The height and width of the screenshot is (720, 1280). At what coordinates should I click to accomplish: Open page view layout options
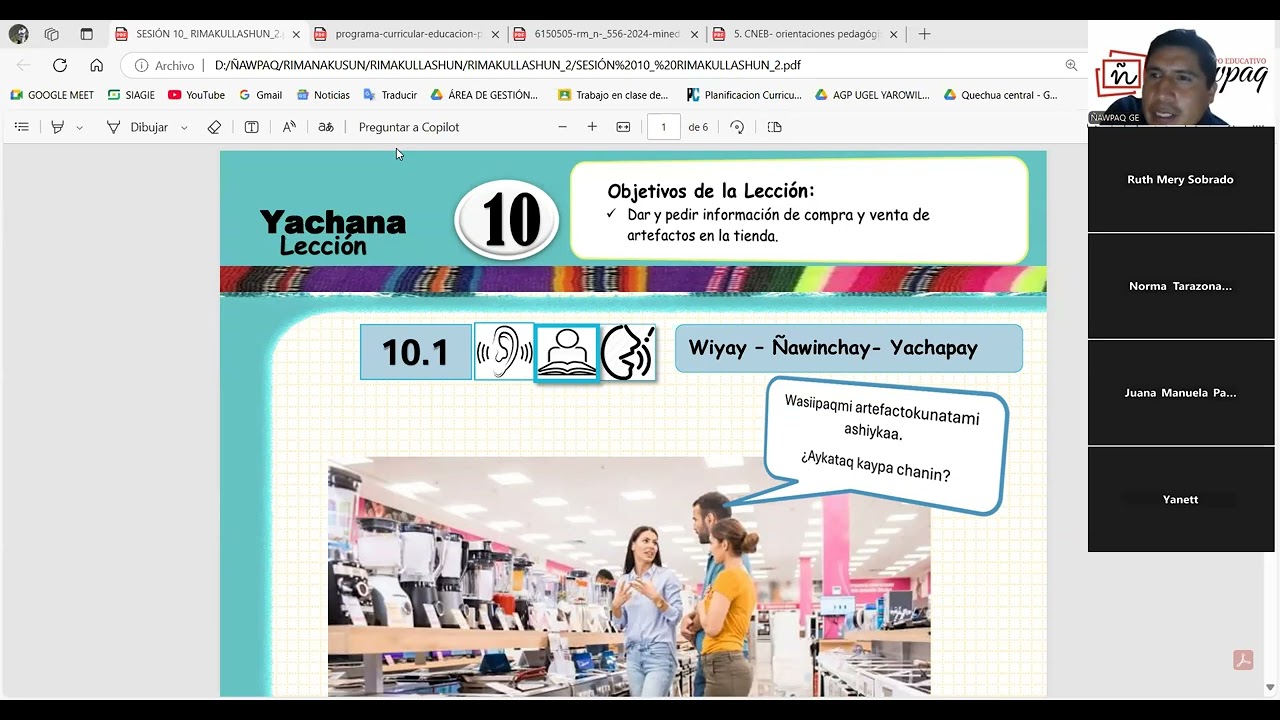[x=774, y=127]
